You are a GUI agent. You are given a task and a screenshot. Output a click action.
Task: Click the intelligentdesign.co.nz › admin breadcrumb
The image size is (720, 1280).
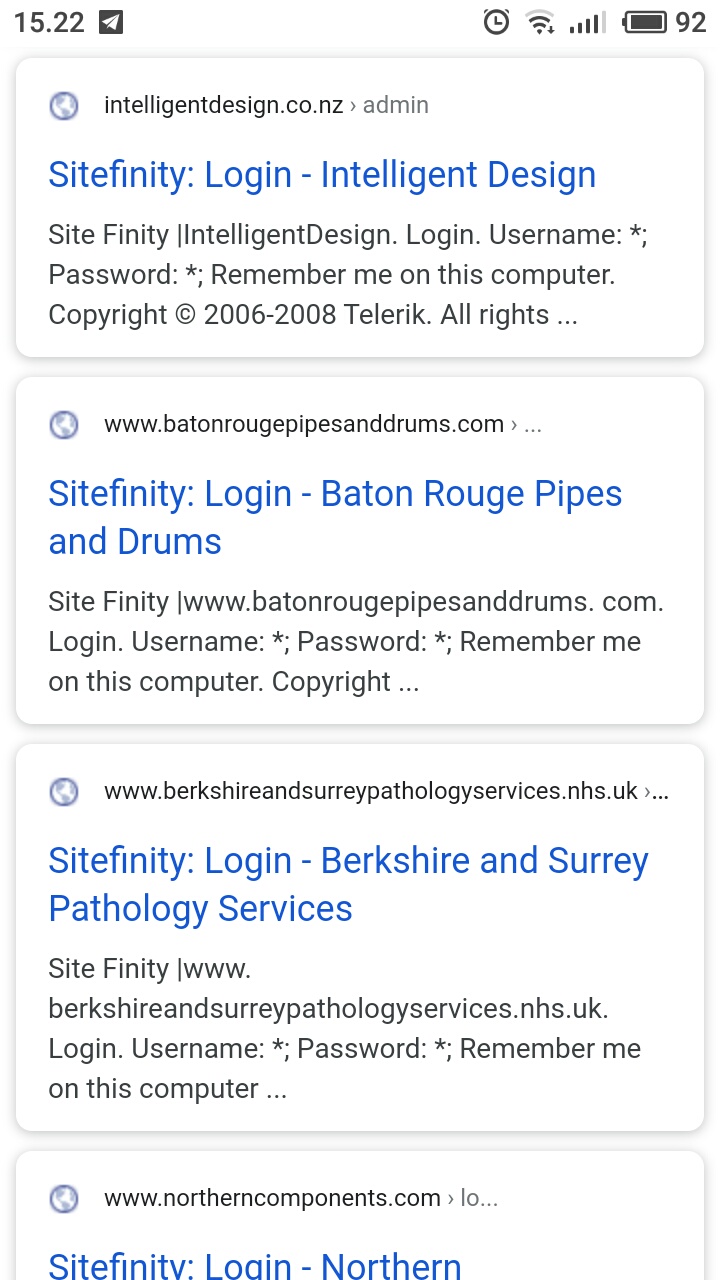pos(266,105)
